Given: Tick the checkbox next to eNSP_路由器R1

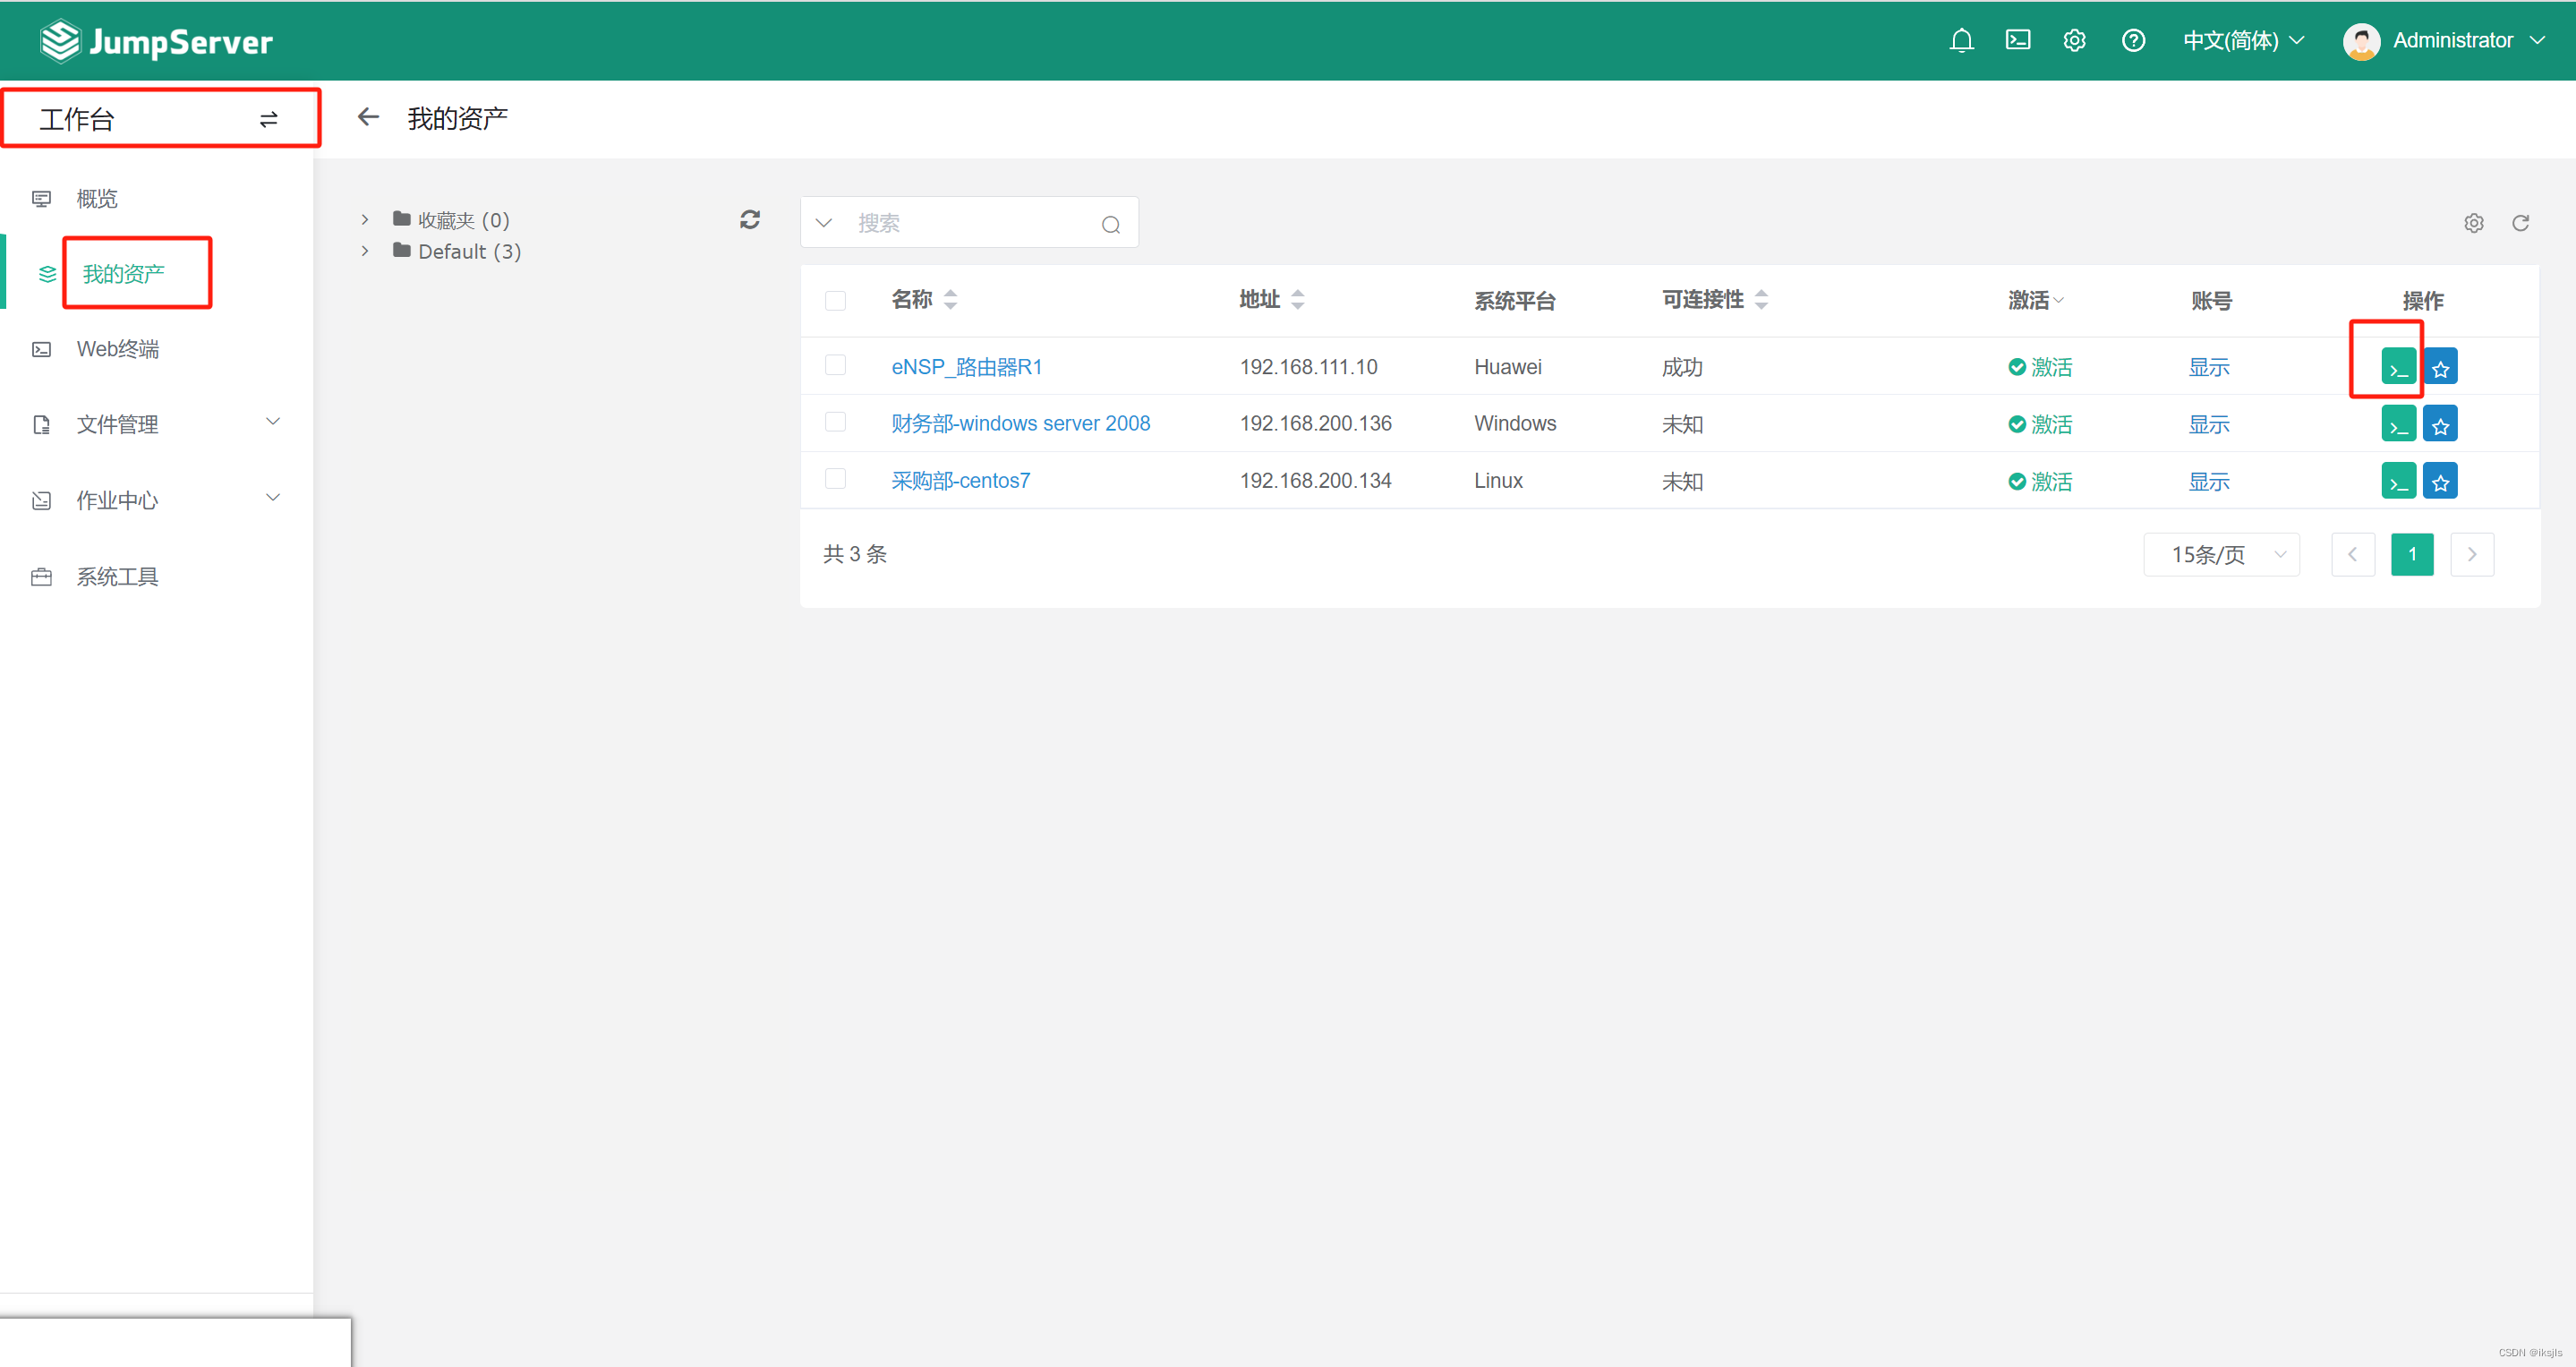Looking at the screenshot, I should 836,365.
